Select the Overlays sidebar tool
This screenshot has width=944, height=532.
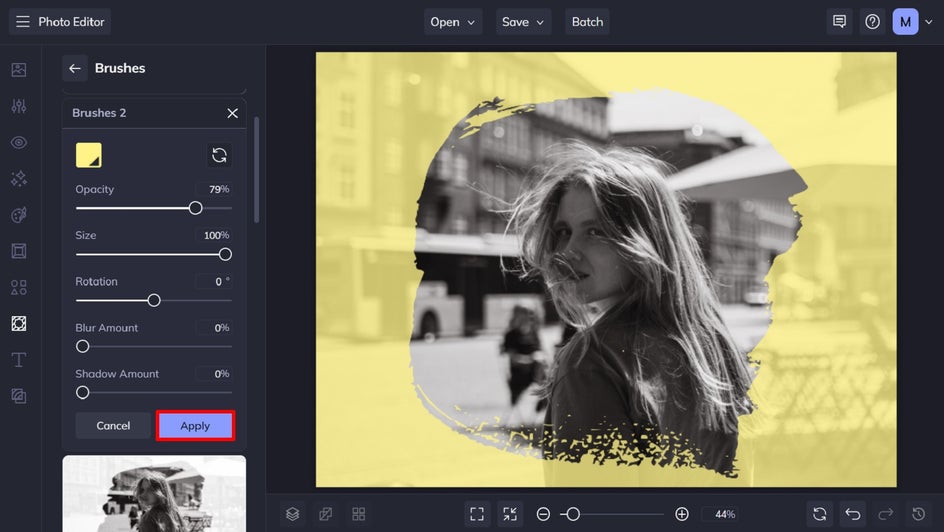pos(19,324)
